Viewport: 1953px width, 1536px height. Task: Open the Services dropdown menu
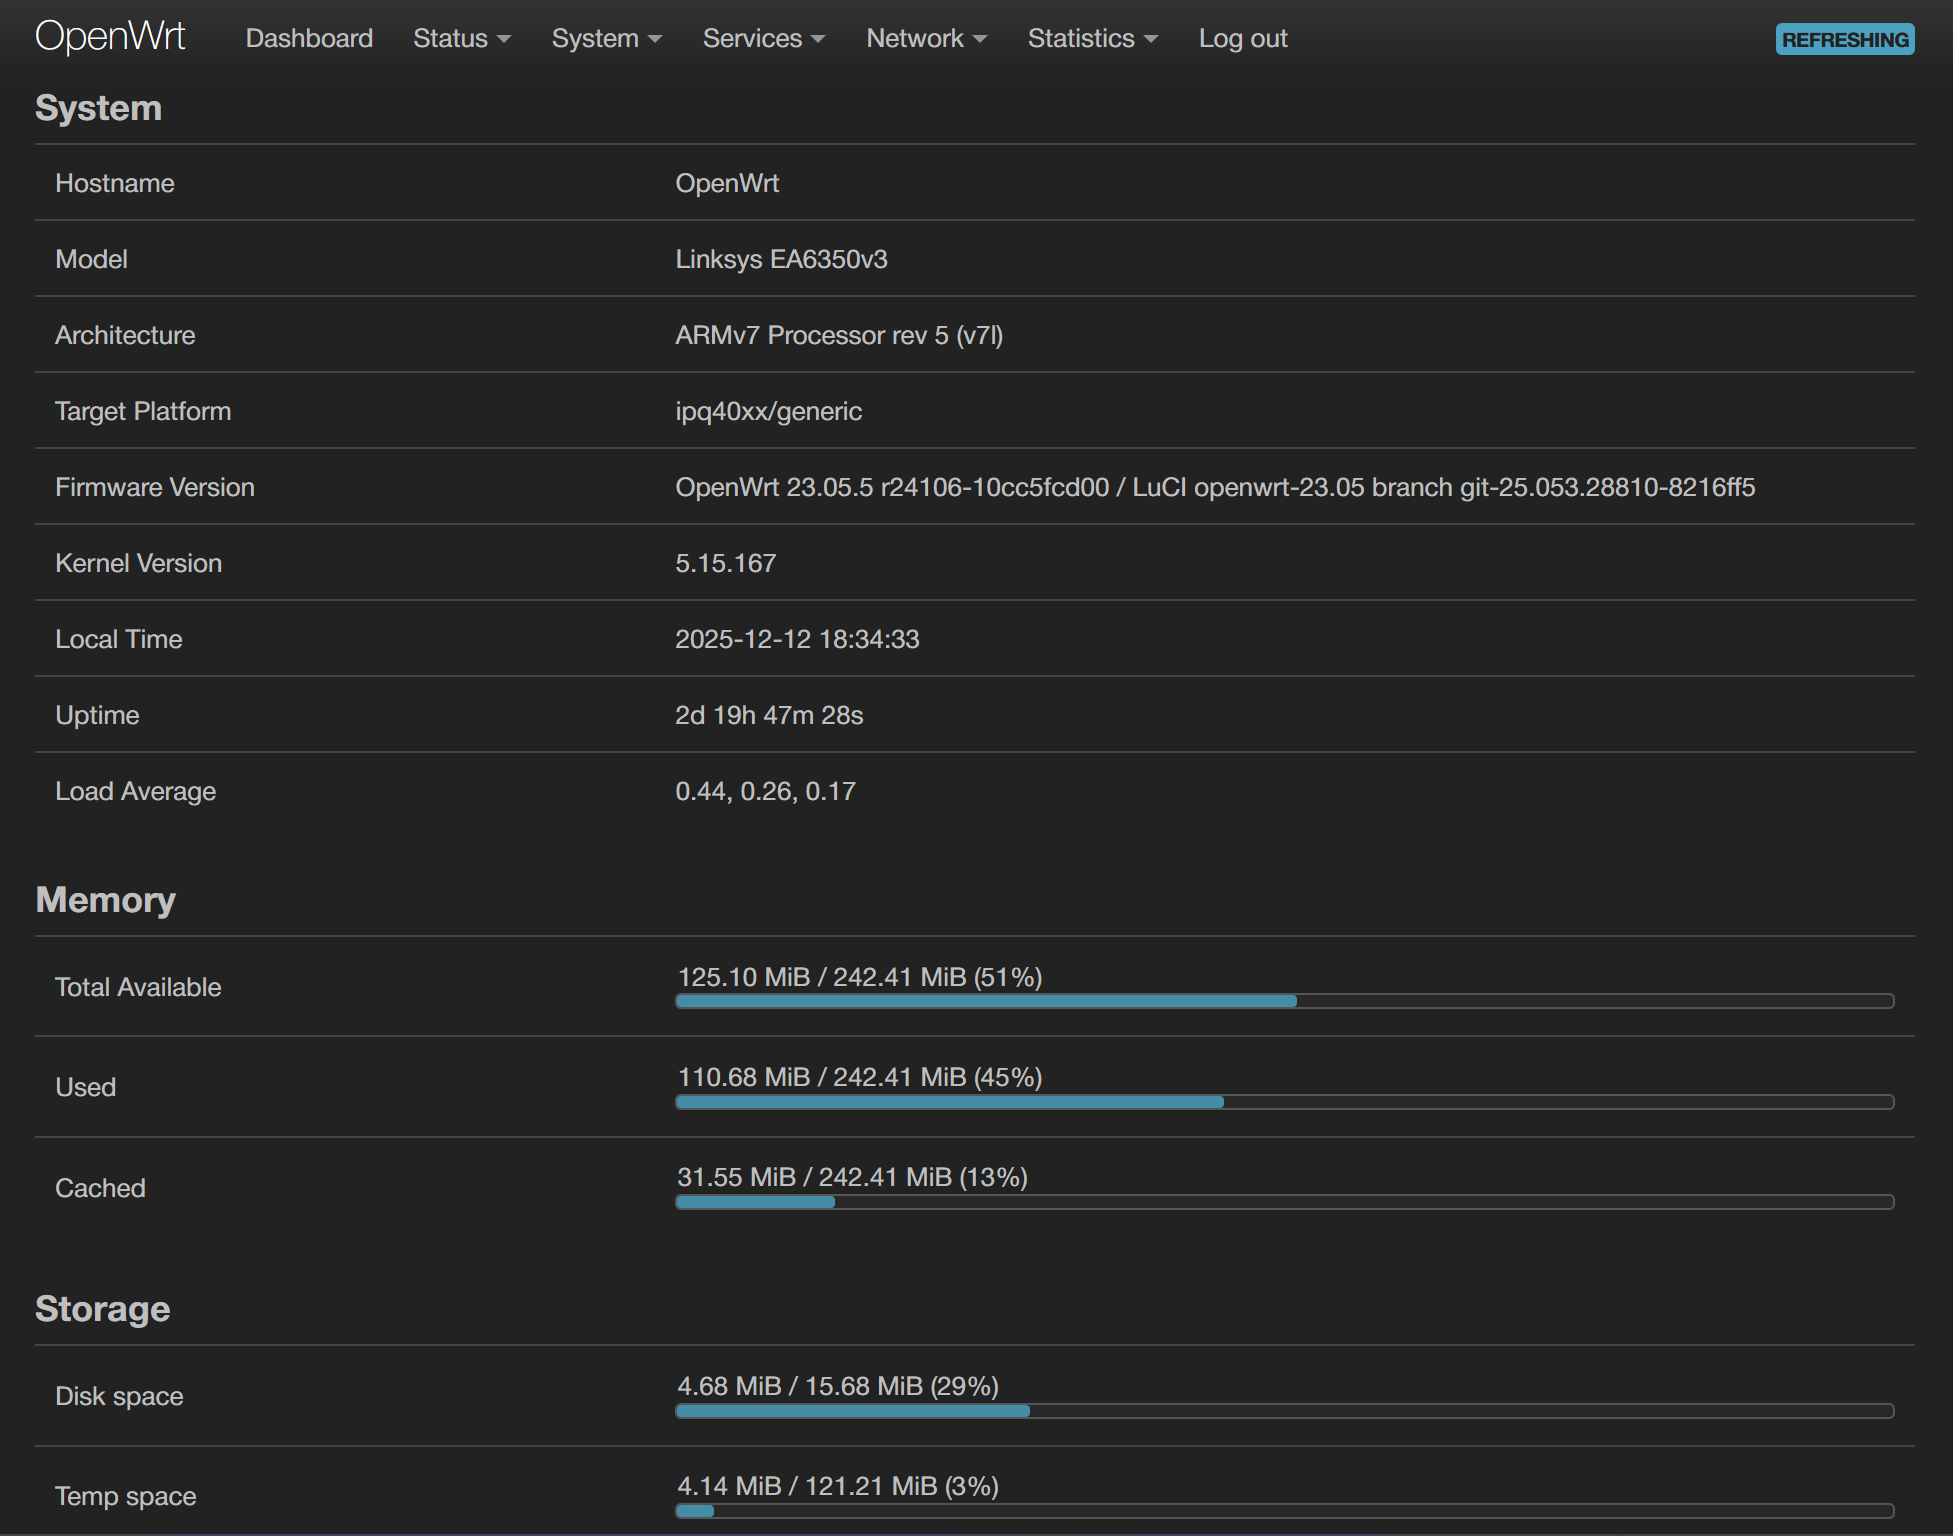[763, 38]
